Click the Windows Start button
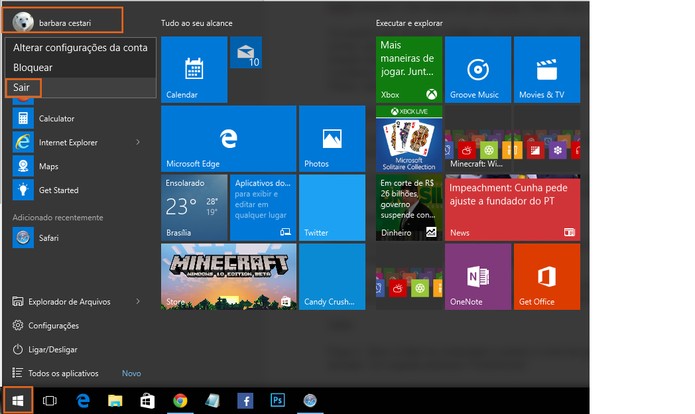This screenshot has width=695, height=414. coord(18,401)
